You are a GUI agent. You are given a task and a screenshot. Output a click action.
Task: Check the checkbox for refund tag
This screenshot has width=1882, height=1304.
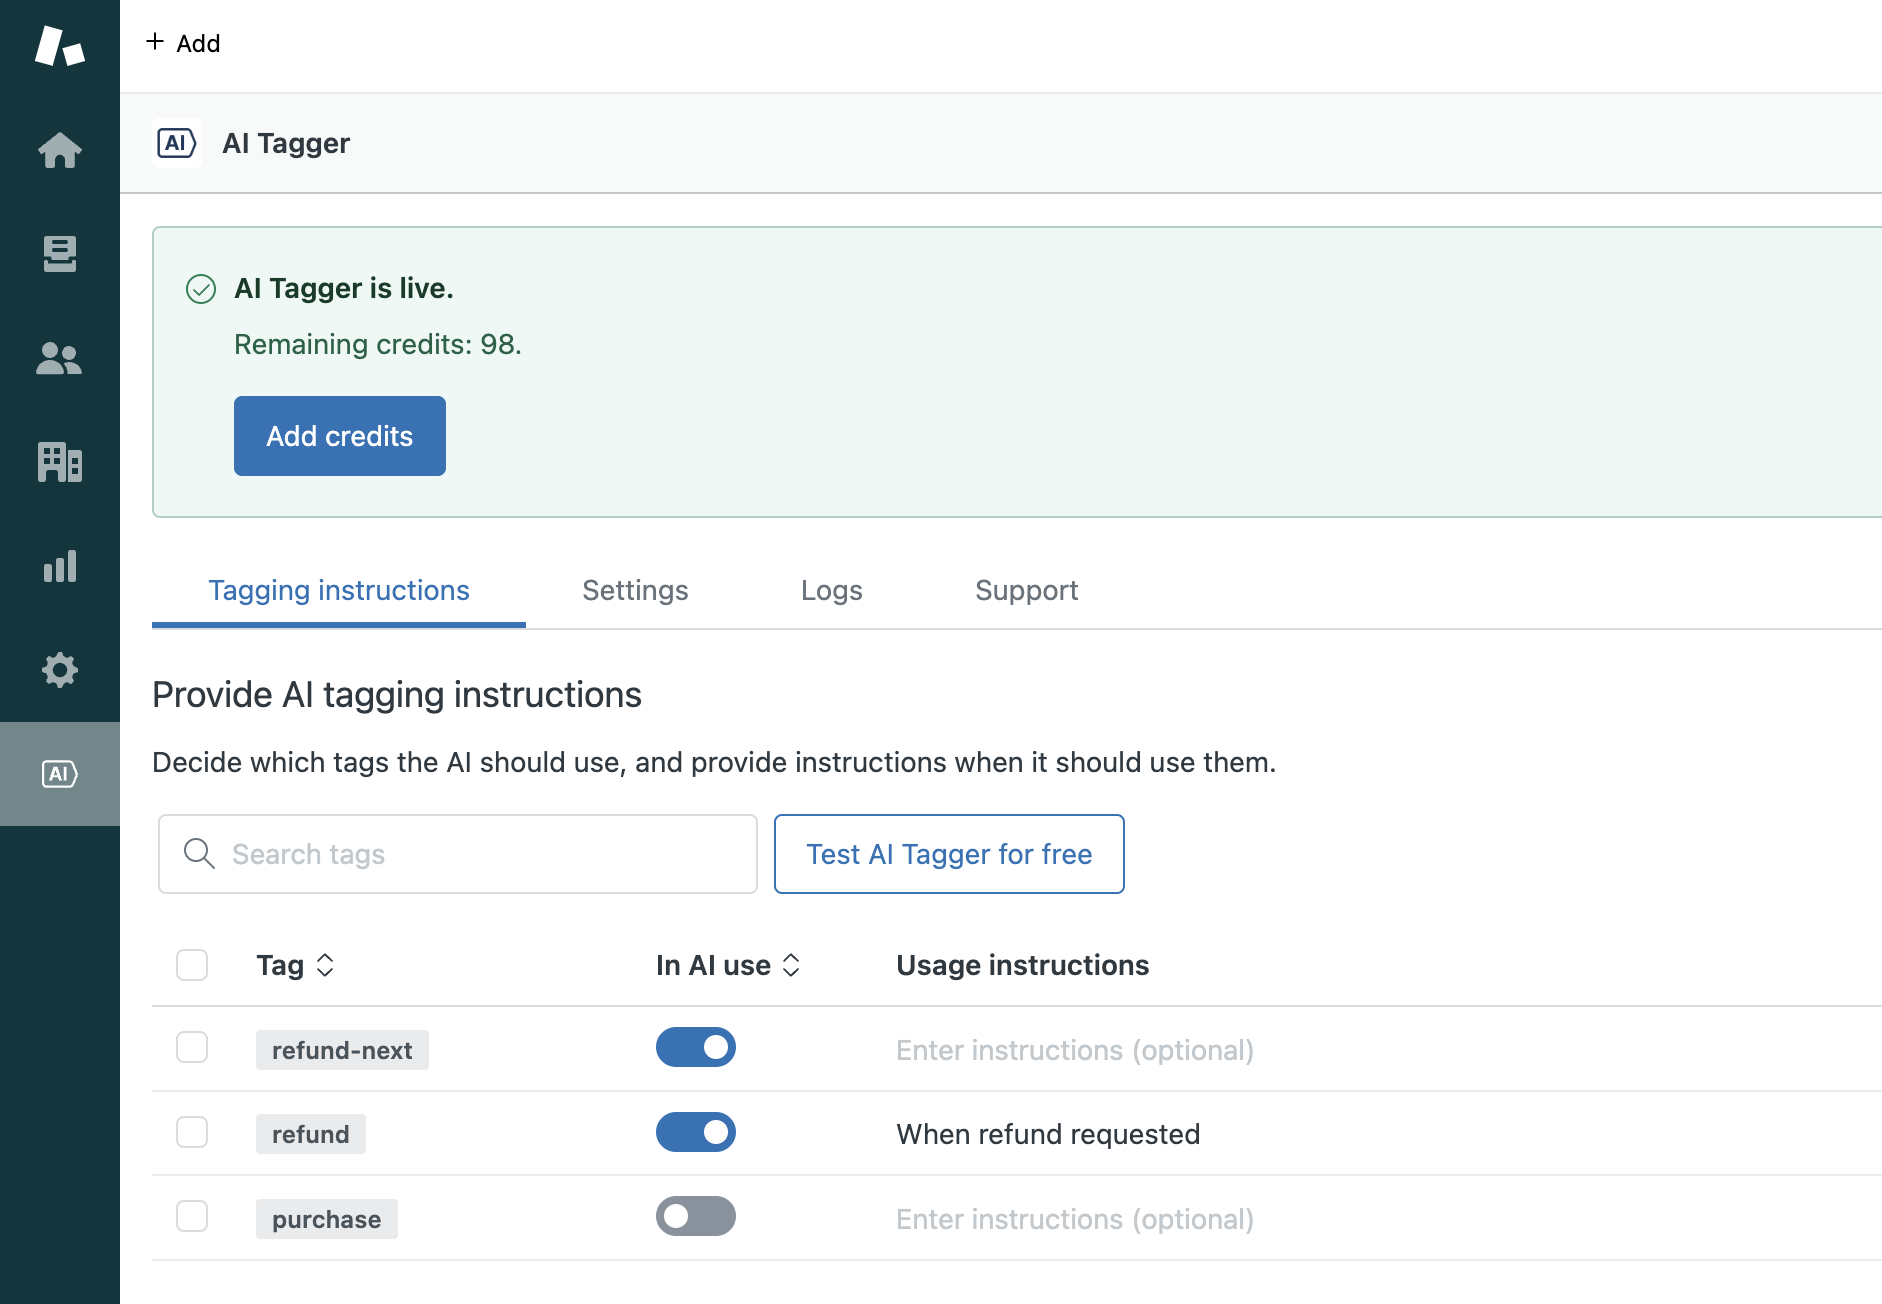(192, 1132)
